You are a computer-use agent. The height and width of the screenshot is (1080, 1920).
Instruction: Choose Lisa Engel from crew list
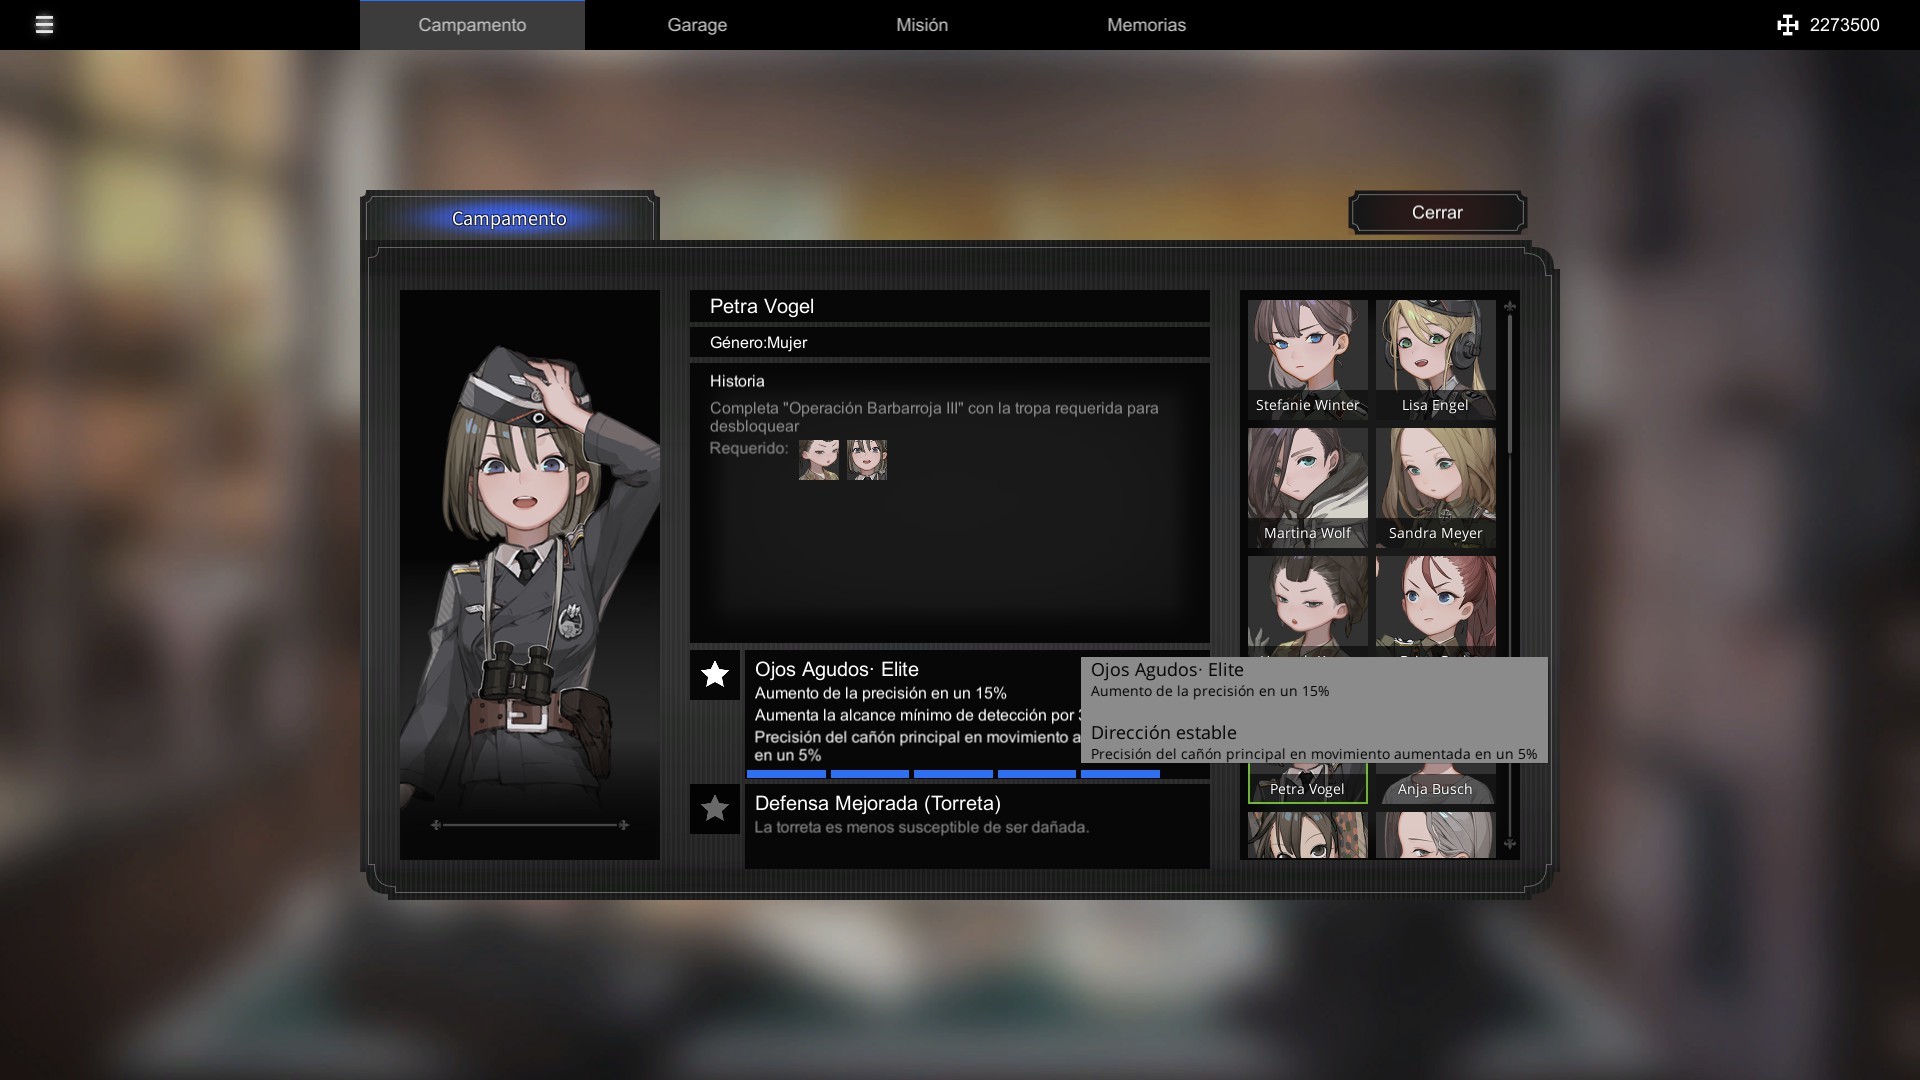(x=1435, y=358)
